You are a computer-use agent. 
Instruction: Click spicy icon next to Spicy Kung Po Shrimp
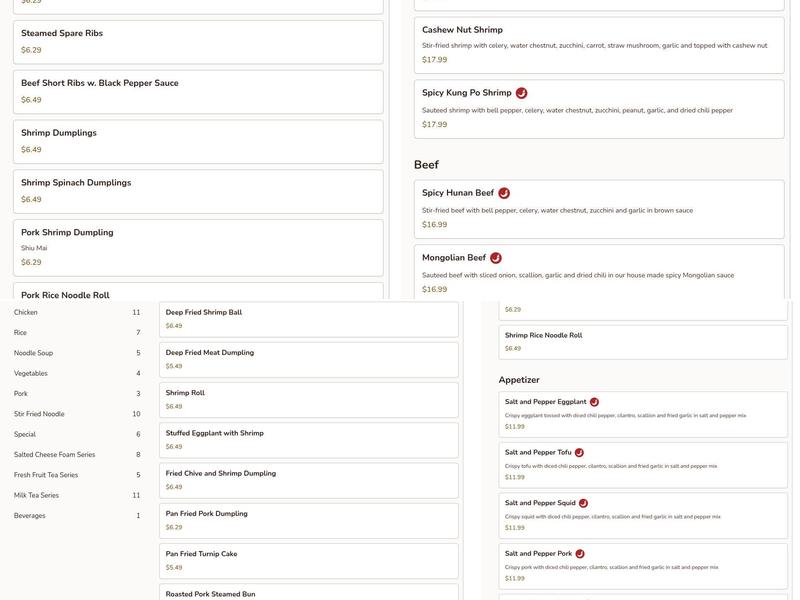(521, 93)
